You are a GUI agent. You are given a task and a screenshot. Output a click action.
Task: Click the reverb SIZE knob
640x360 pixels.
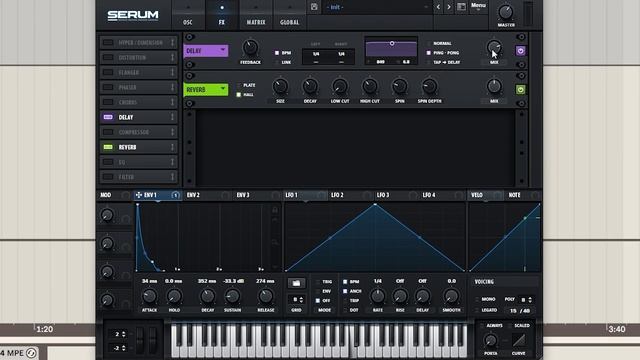click(x=280, y=87)
